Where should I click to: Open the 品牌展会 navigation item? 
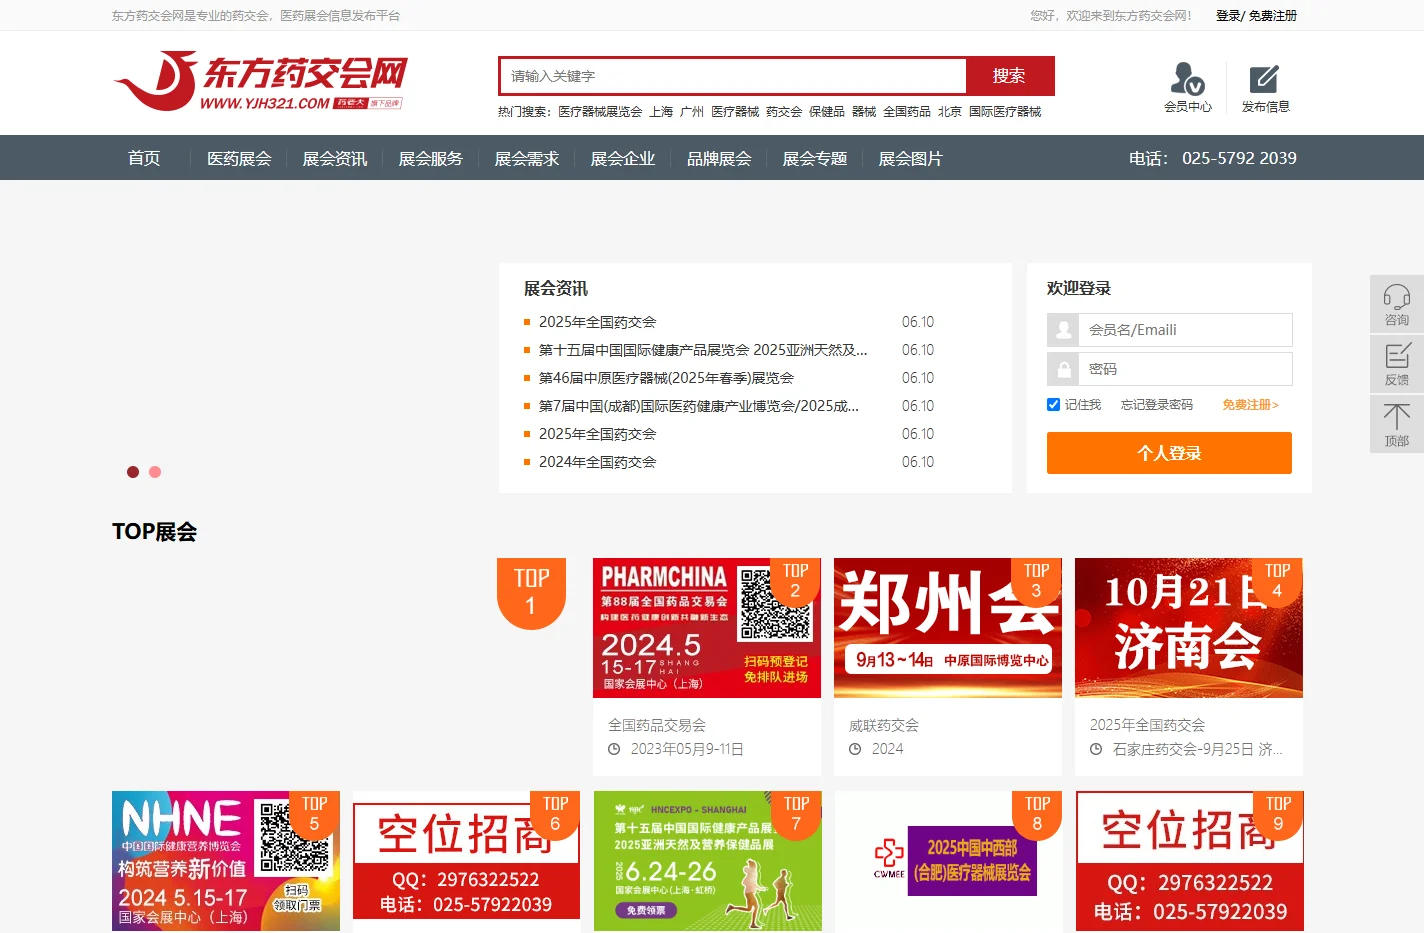pyautogui.click(x=719, y=158)
